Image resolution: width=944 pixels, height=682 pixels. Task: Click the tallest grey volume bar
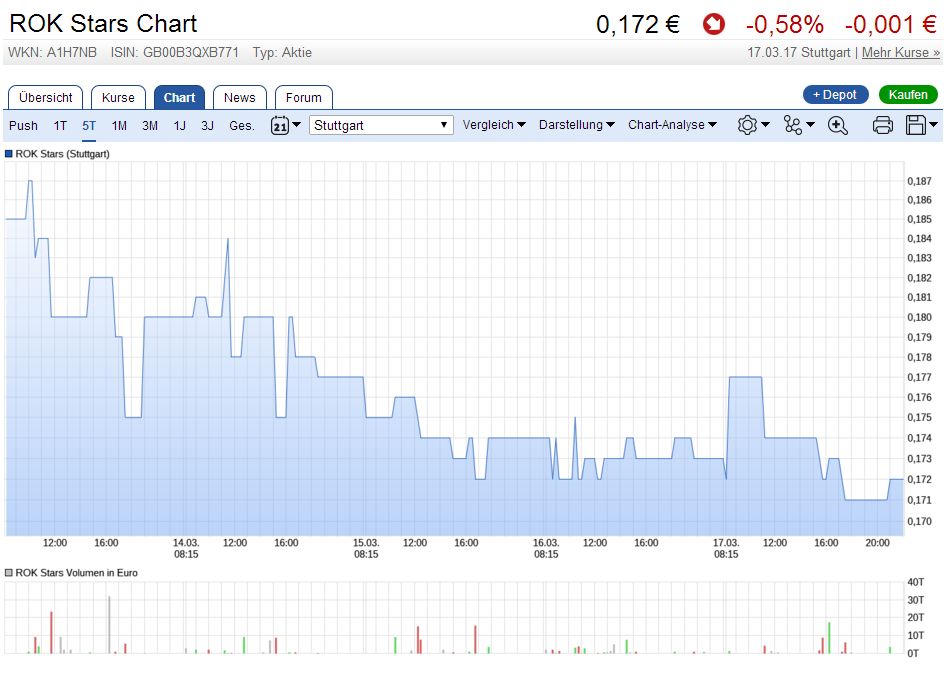[109, 624]
